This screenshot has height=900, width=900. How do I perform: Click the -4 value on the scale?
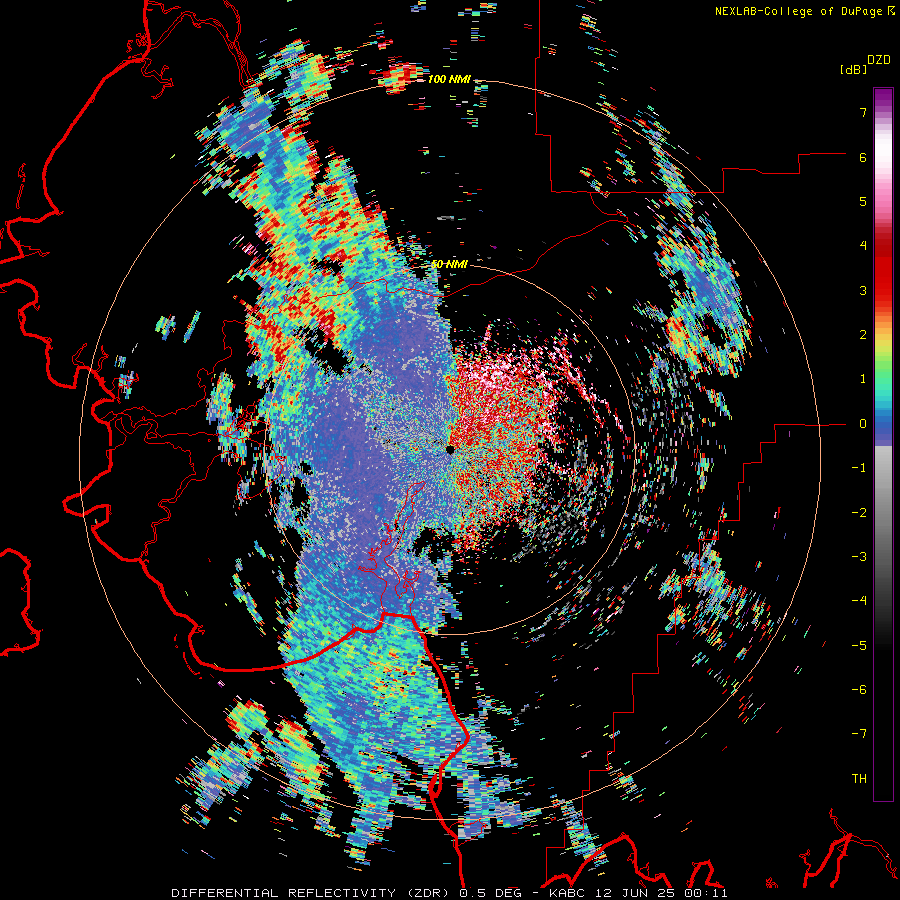(x=859, y=601)
